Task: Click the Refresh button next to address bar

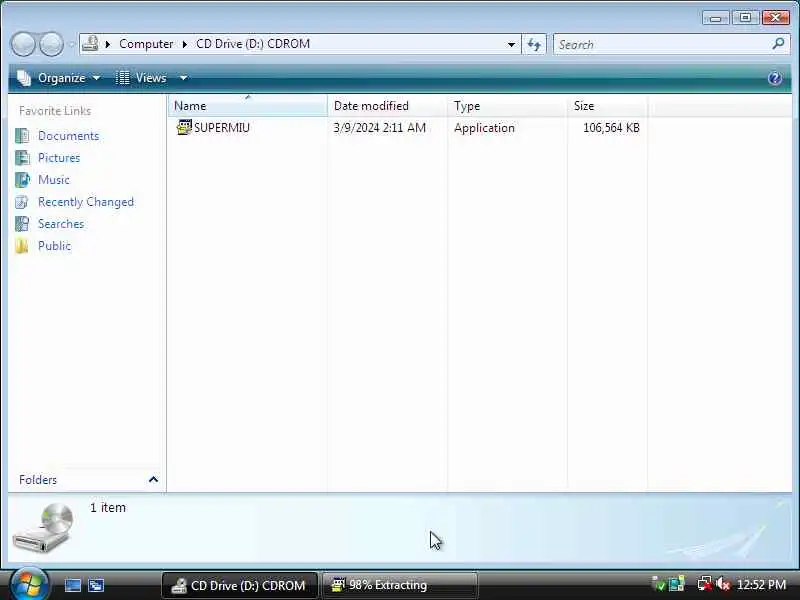Action: pos(534,44)
